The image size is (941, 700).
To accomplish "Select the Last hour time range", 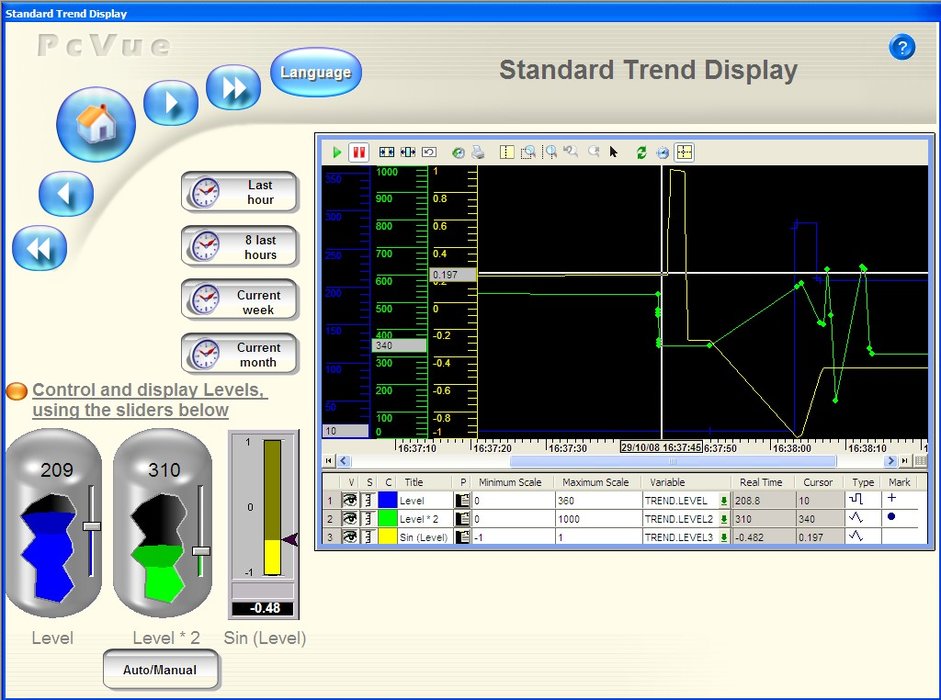I will [x=240, y=192].
